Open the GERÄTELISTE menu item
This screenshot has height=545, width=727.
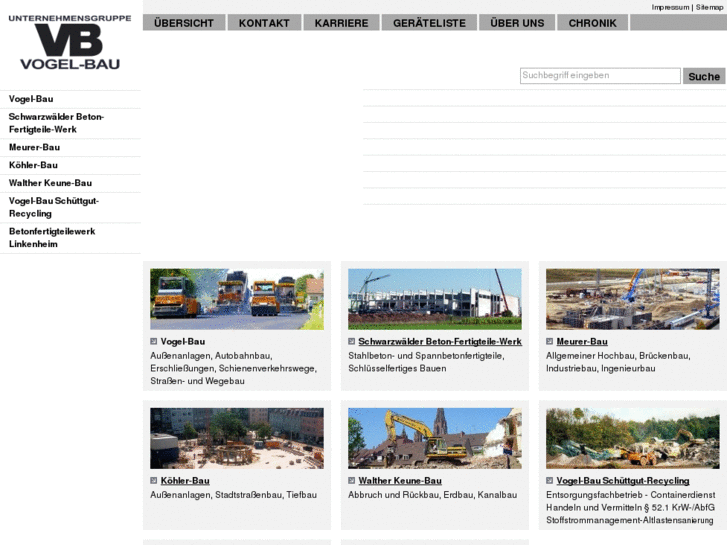click(x=429, y=23)
